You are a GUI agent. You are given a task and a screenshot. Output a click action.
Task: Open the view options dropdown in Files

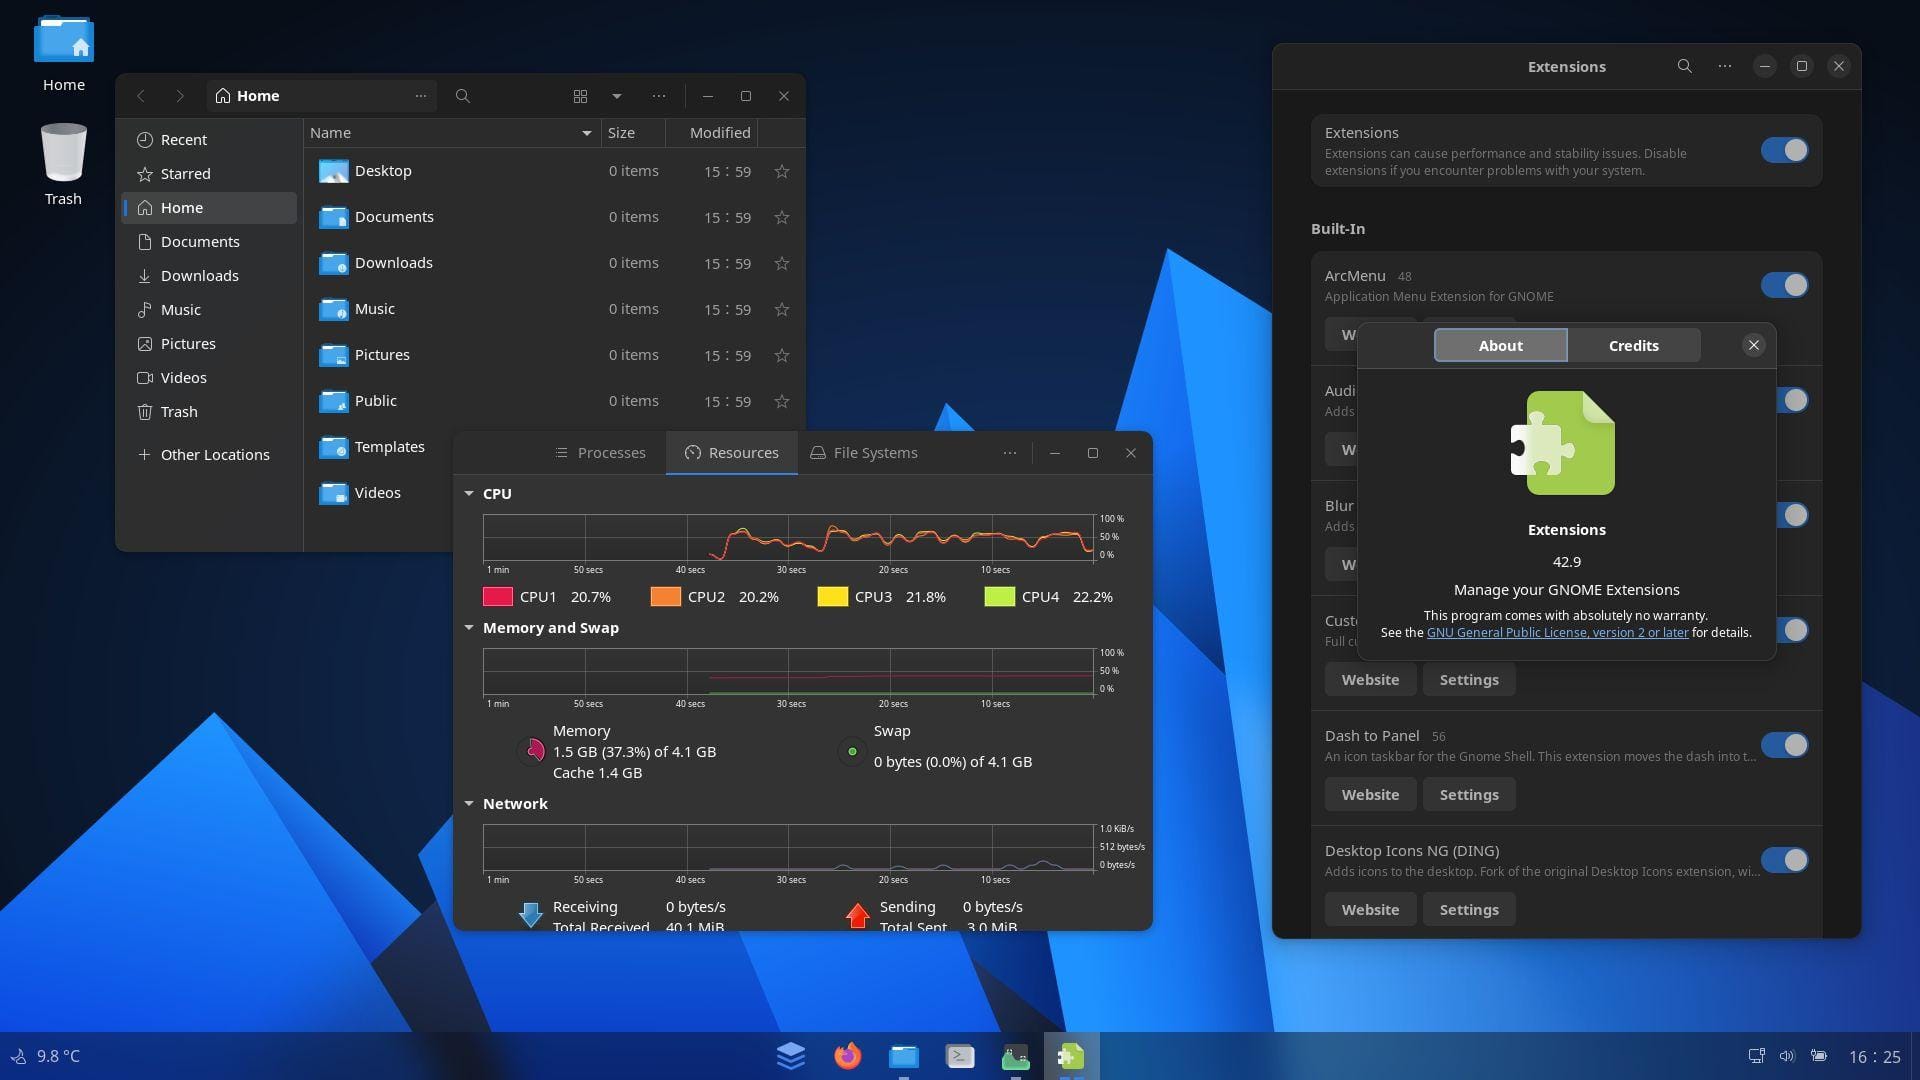pyautogui.click(x=616, y=95)
